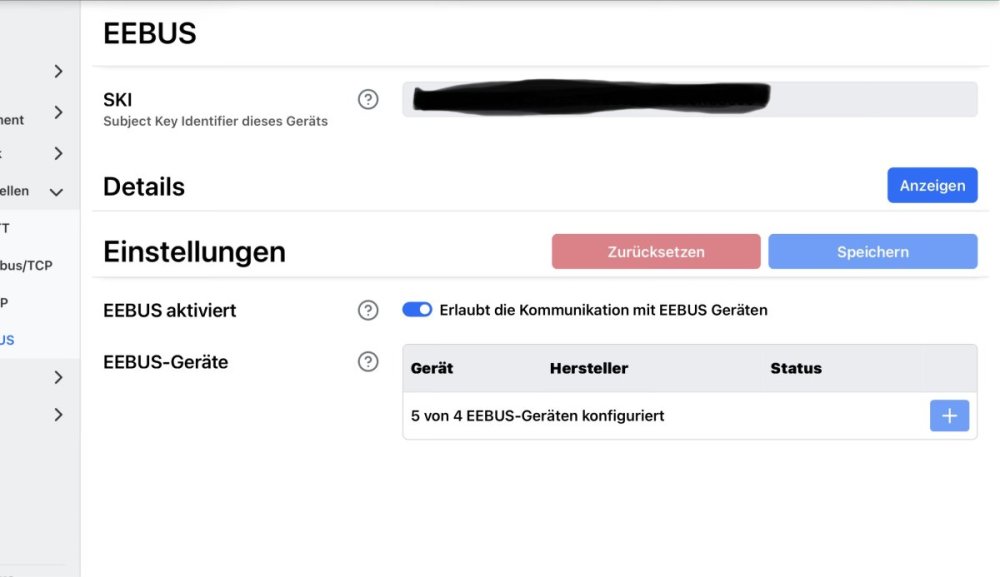Image resolution: width=1000 pixels, height=577 pixels.
Task: Open help icon for EEBUS aktiviert
Action: [x=368, y=310]
